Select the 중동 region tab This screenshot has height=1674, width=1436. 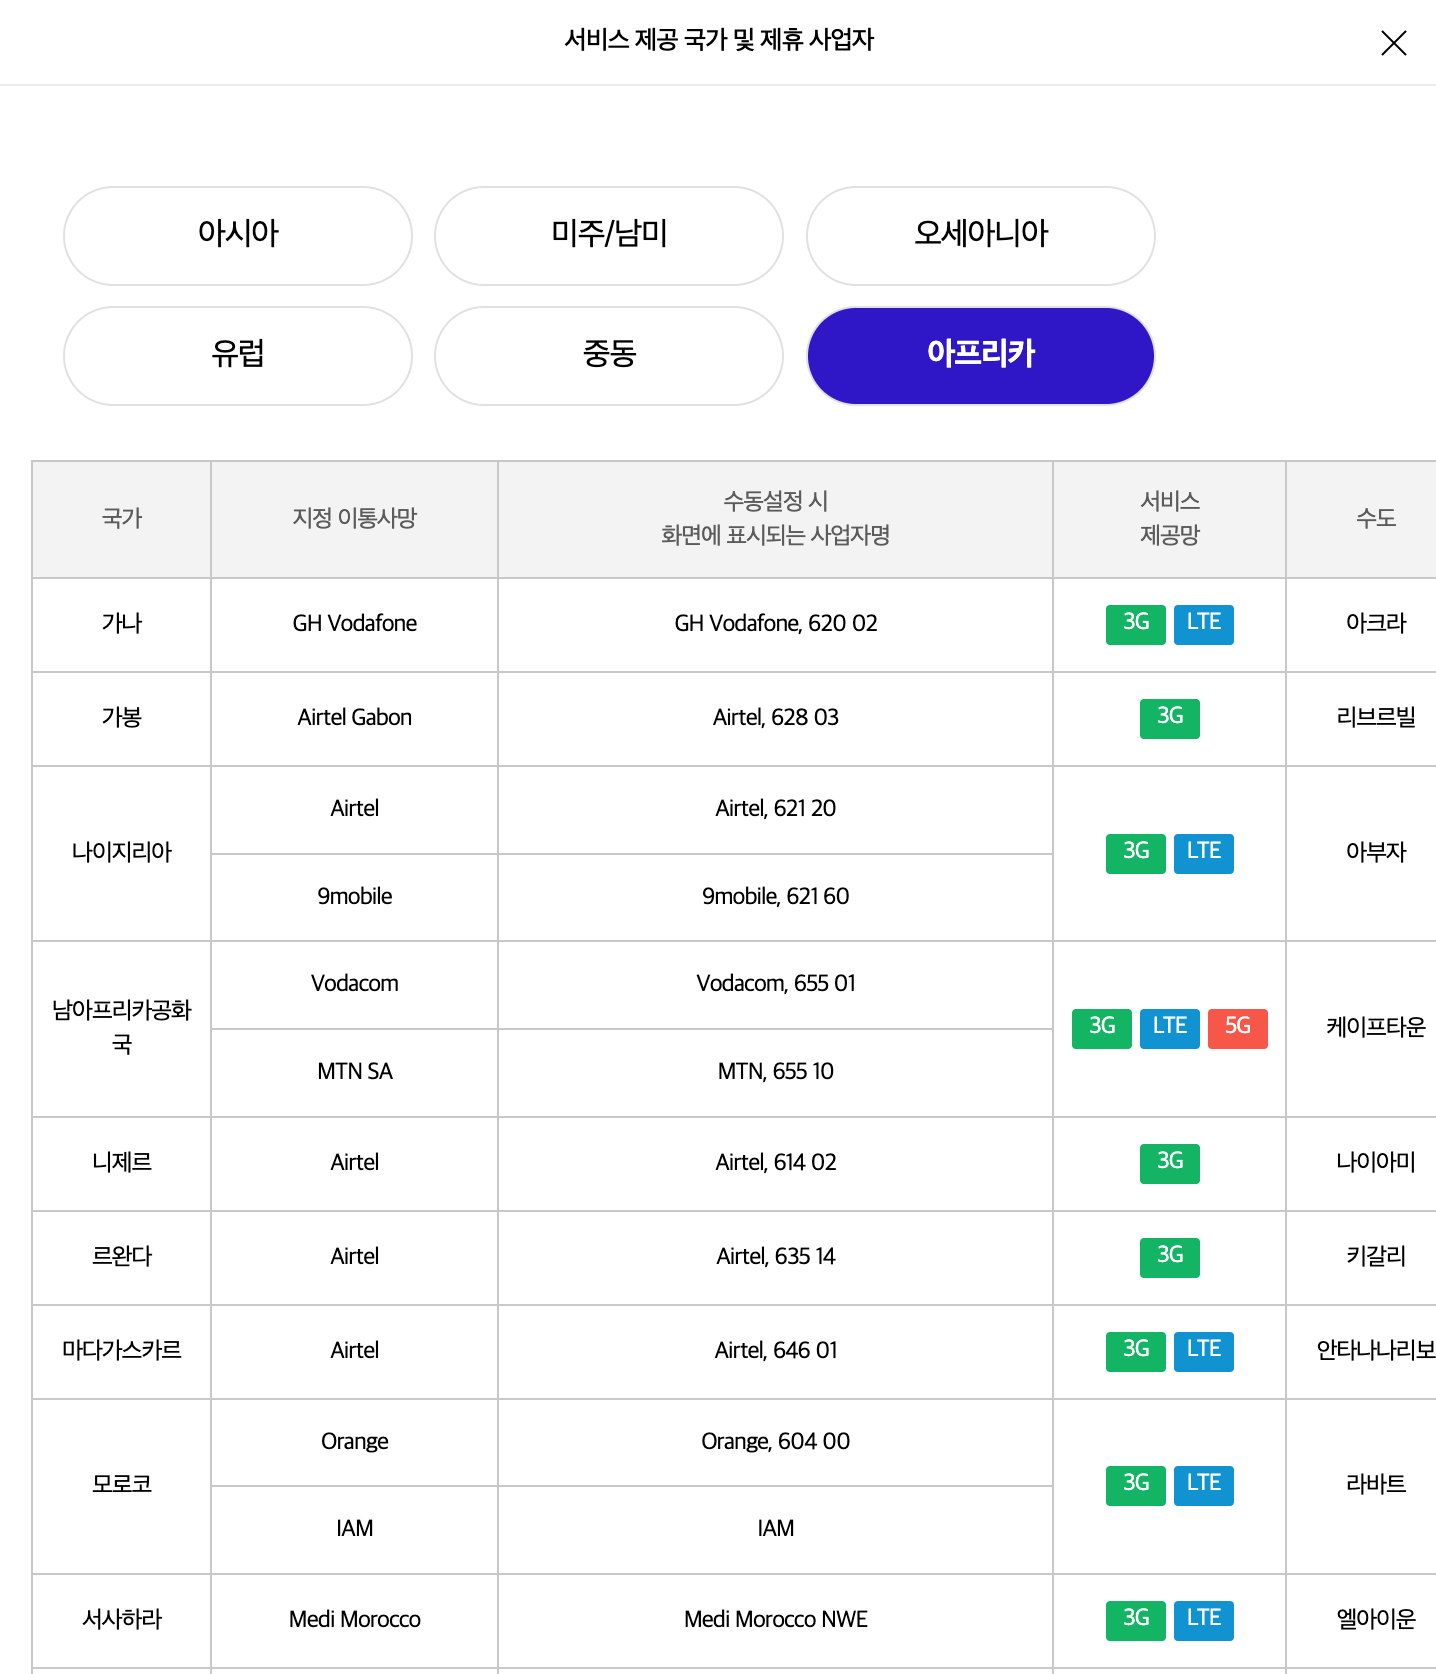(x=609, y=356)
